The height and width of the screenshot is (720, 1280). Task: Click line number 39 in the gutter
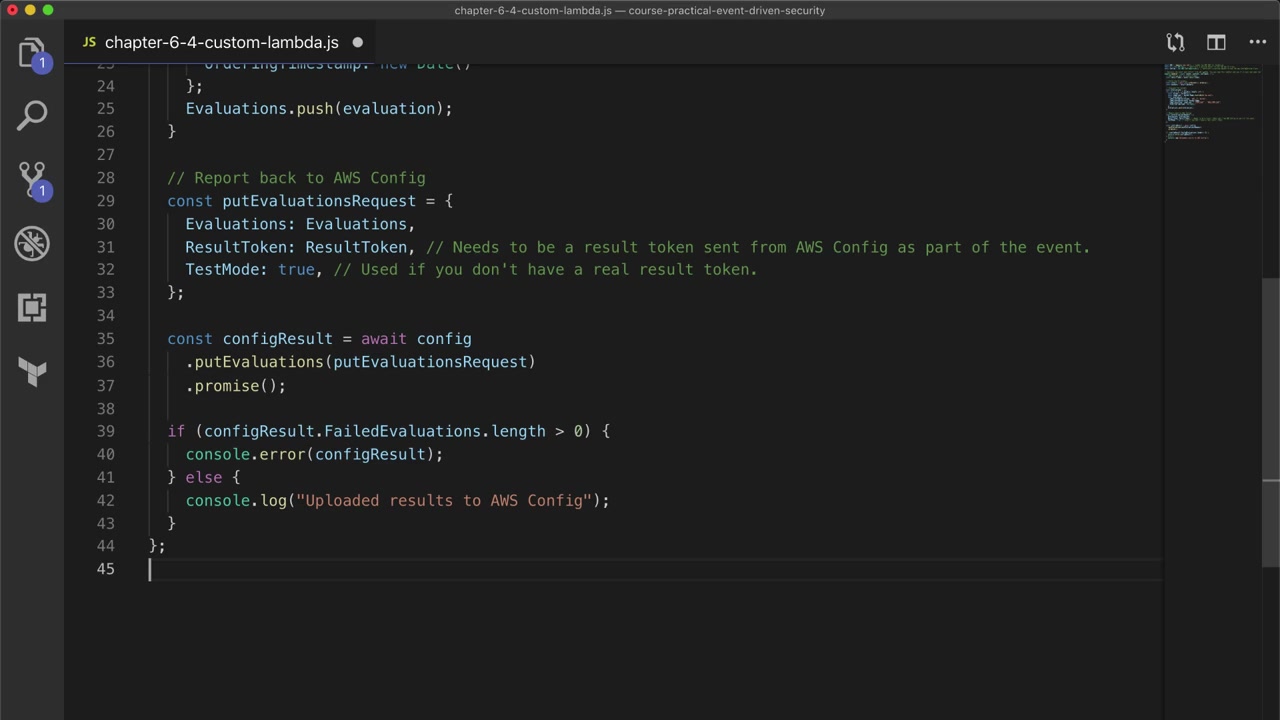point(105,431)
